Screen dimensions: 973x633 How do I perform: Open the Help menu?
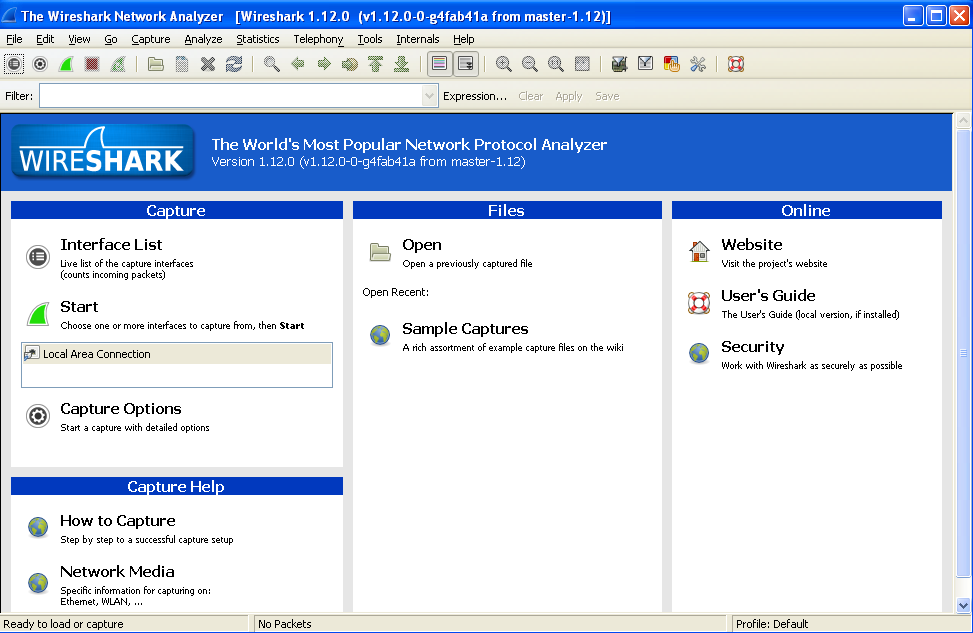464,39
